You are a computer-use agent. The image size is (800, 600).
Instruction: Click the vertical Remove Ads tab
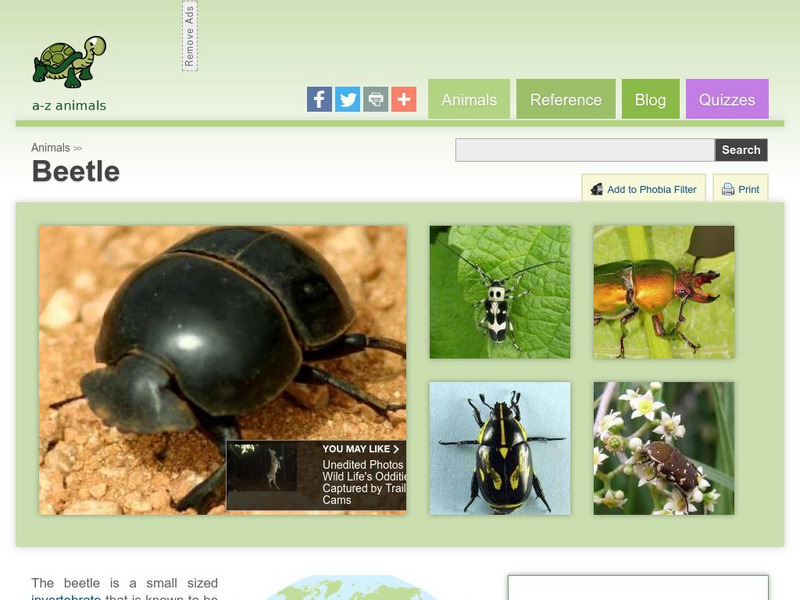coord(190,38)
